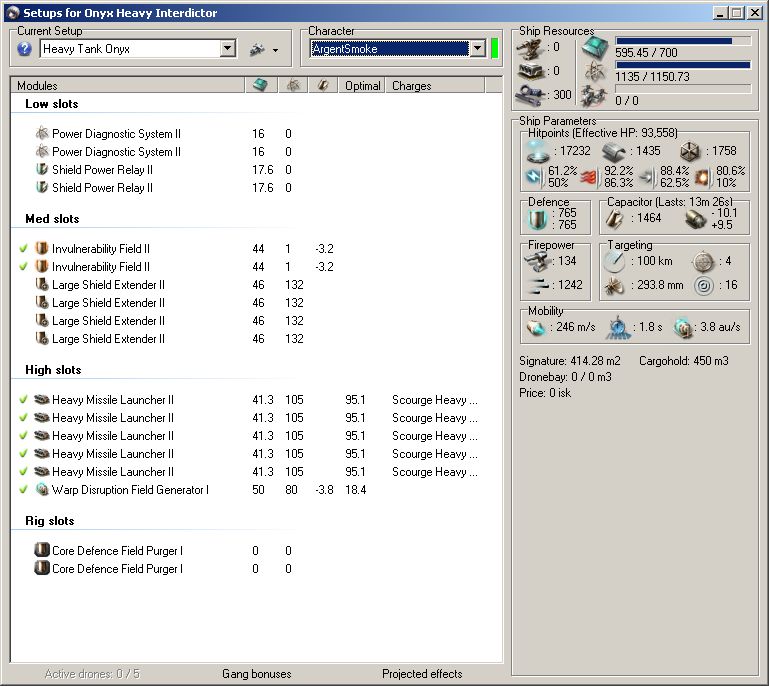This screenshot has width=769, height=686.
Task: Click the drone bandwidth icon showing 0 / 0
Action: coord(593,96)
